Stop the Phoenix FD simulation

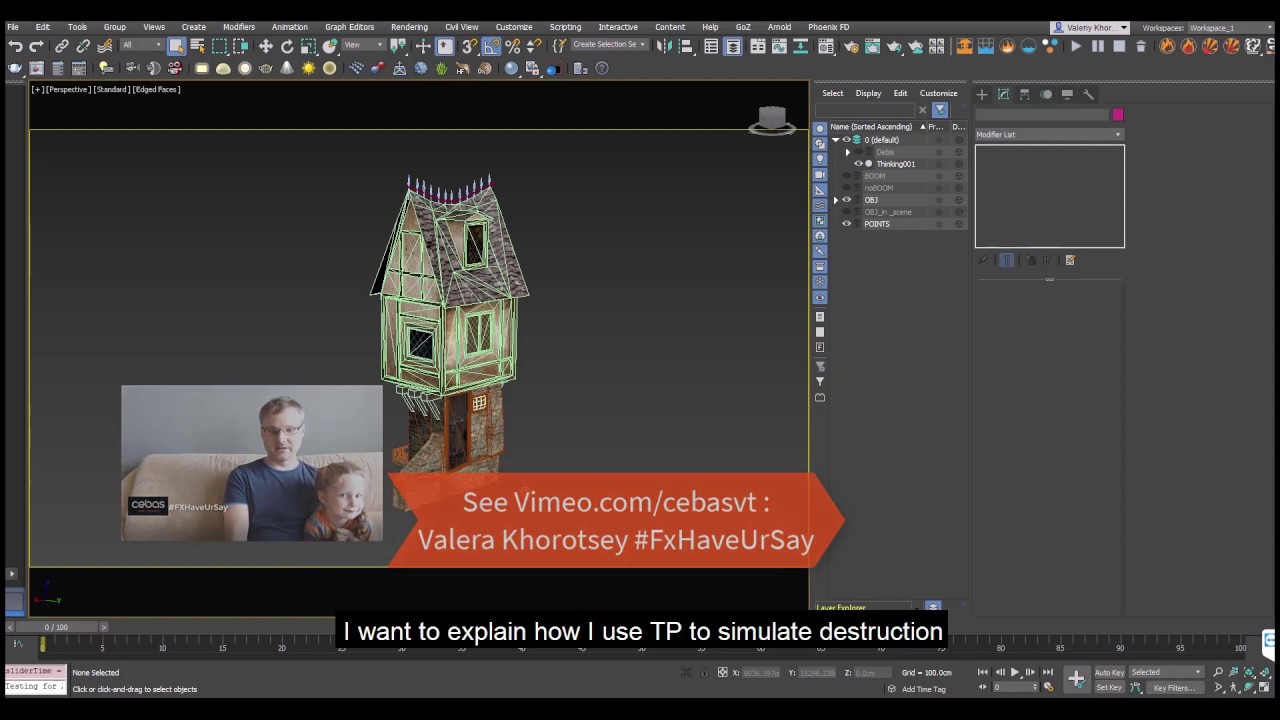pos(1119,46)
